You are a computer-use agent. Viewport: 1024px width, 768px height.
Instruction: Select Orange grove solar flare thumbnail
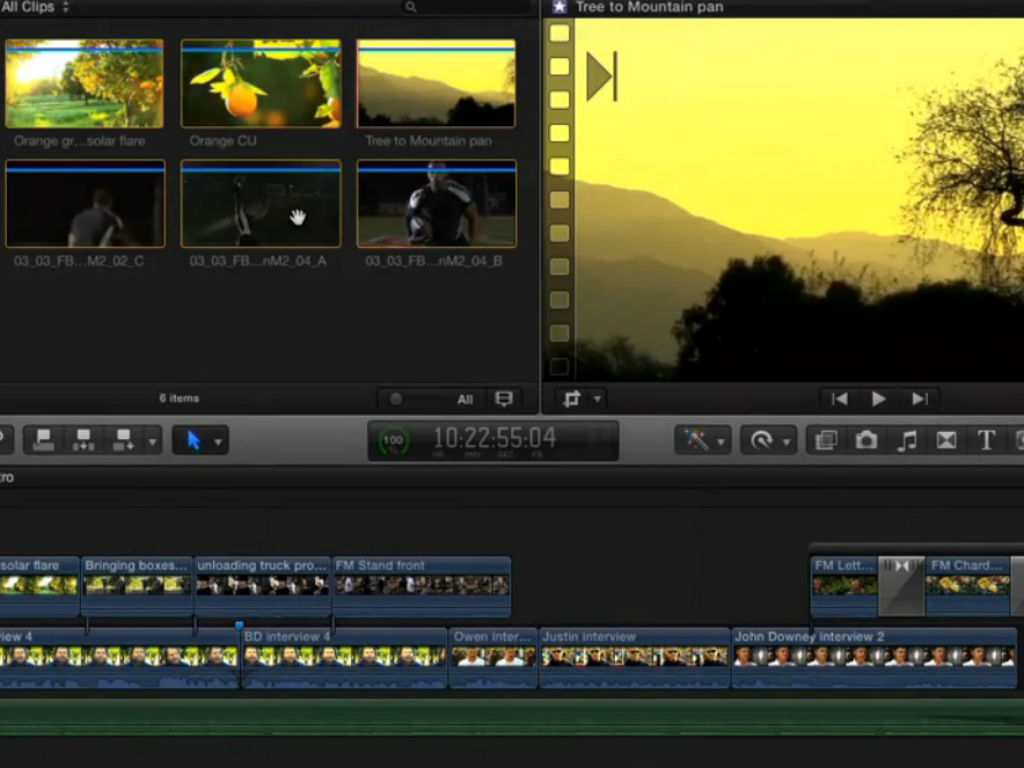coord(84,84)
